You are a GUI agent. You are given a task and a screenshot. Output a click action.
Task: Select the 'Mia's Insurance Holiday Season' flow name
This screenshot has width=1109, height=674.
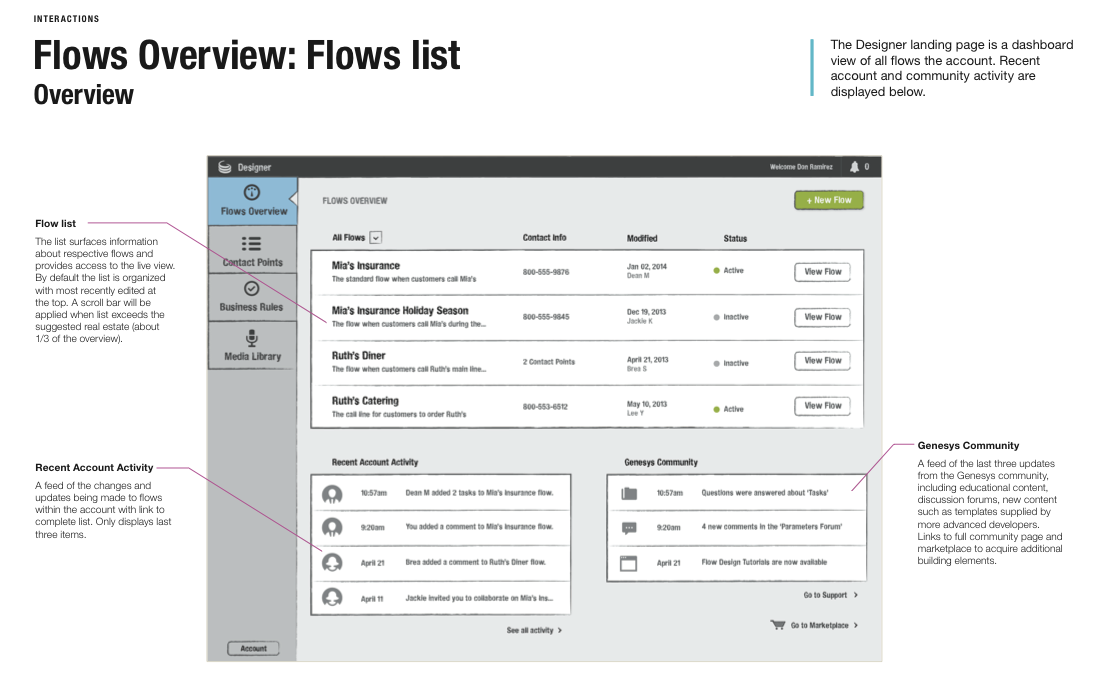point(400,310)
